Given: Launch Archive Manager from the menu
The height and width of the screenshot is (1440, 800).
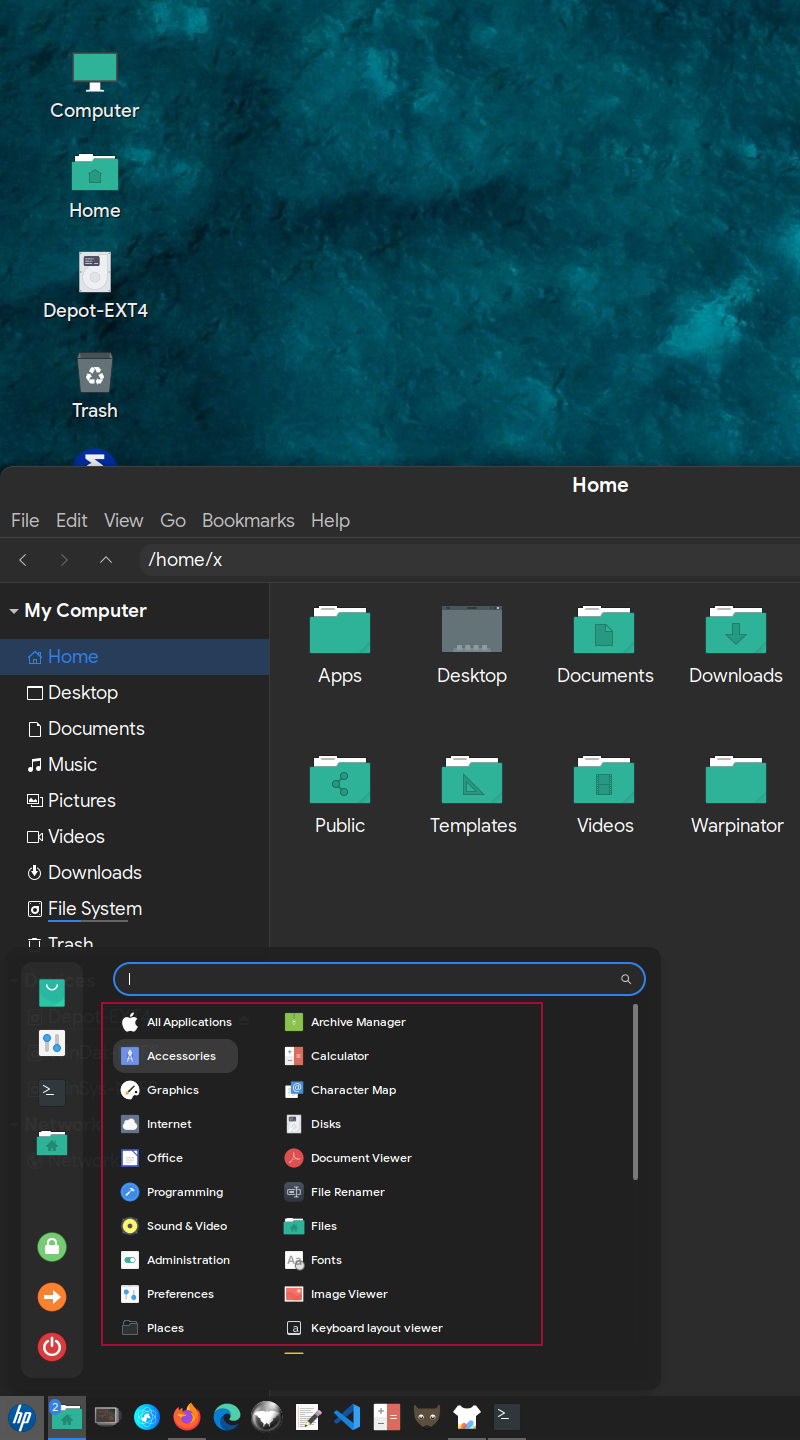Looking at the screenshot, I should pyautogui.click(x=358, y=1021).
